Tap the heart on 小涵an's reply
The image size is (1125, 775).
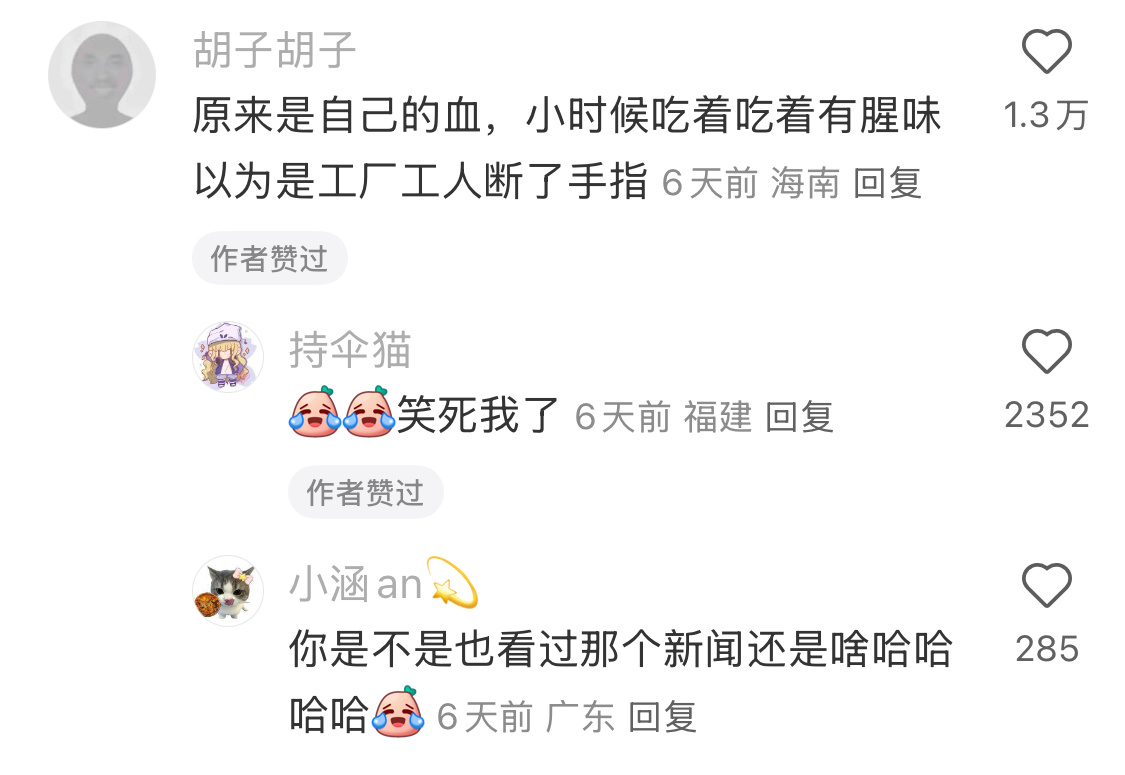(1046, 585)
